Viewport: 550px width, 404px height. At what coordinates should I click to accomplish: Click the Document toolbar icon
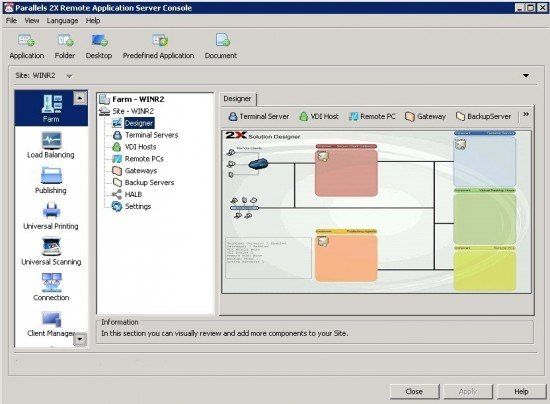(221, 46)
